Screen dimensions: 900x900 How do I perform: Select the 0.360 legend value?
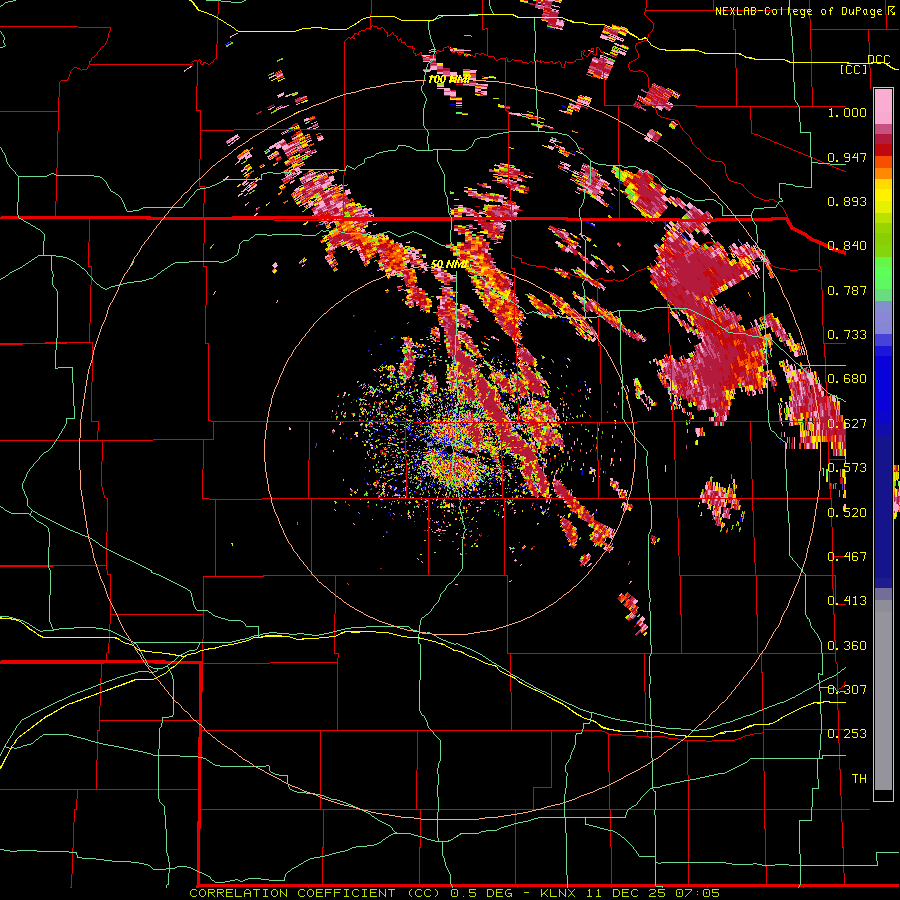(x=847, y=645)
